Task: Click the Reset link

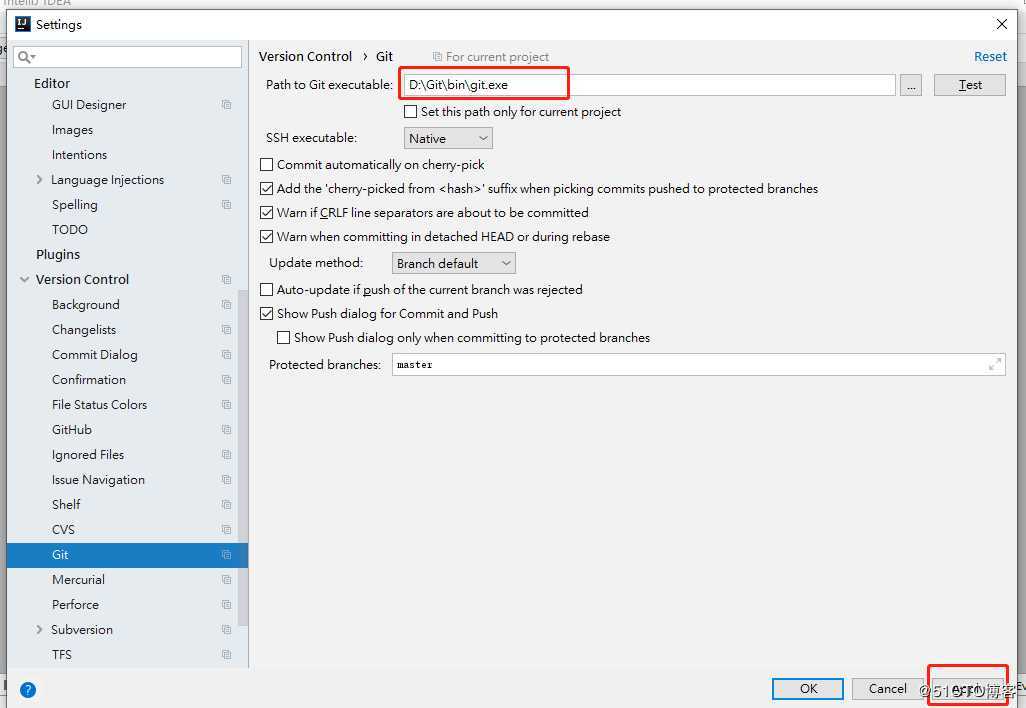Action: (x=990, y=57)
